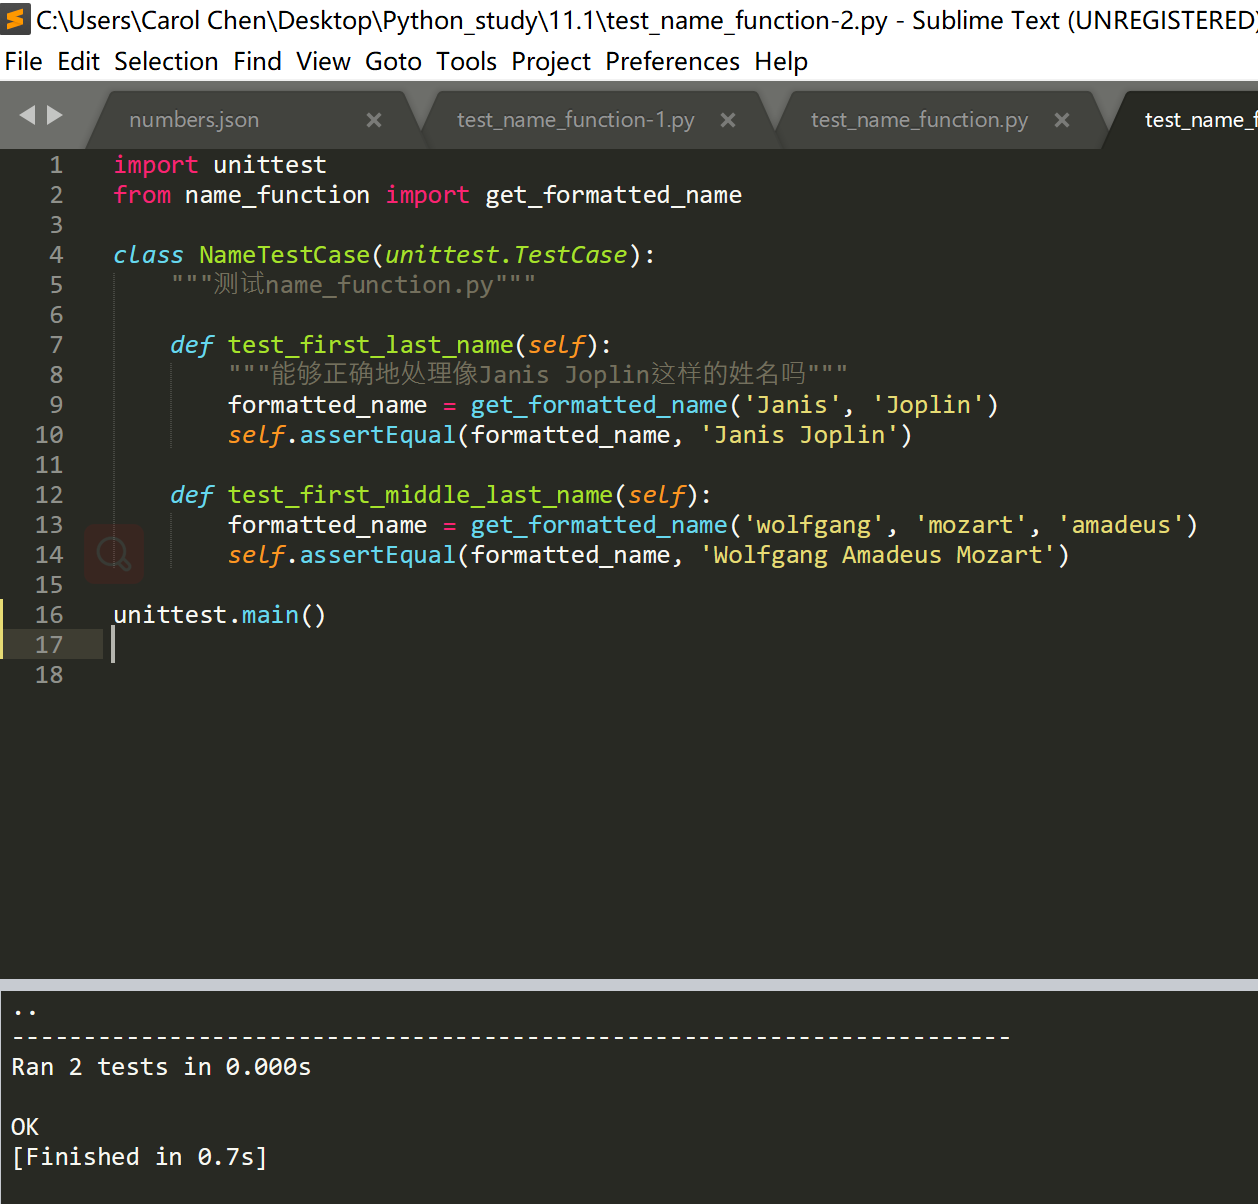
Task: Click the method name test_first_last_name
Action: (x=370, y=345)
